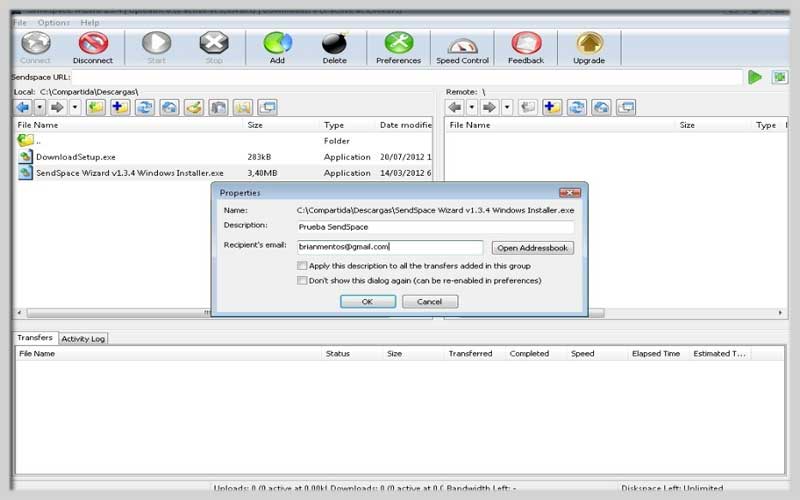
Task: Click the gray Local pane icon after the brush
Action: 218,107
